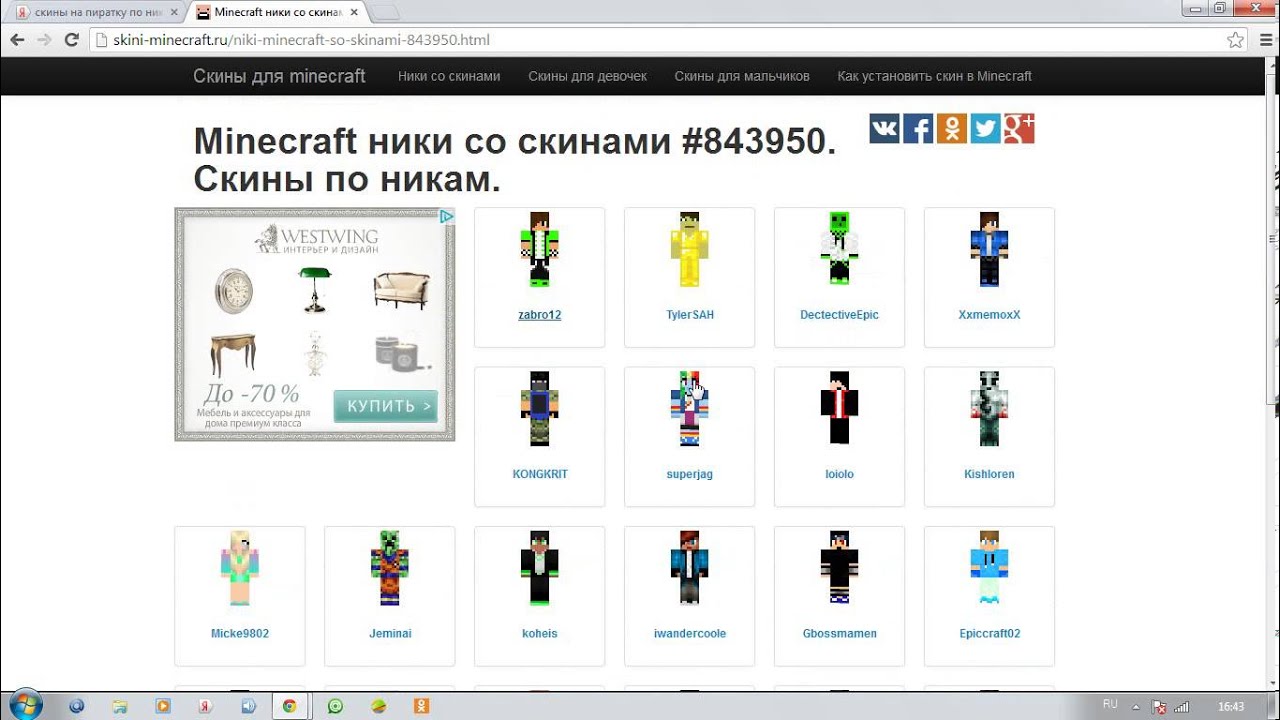
Task: Click the Kishloren skin thumbnail
Action: tap(989, 408)
